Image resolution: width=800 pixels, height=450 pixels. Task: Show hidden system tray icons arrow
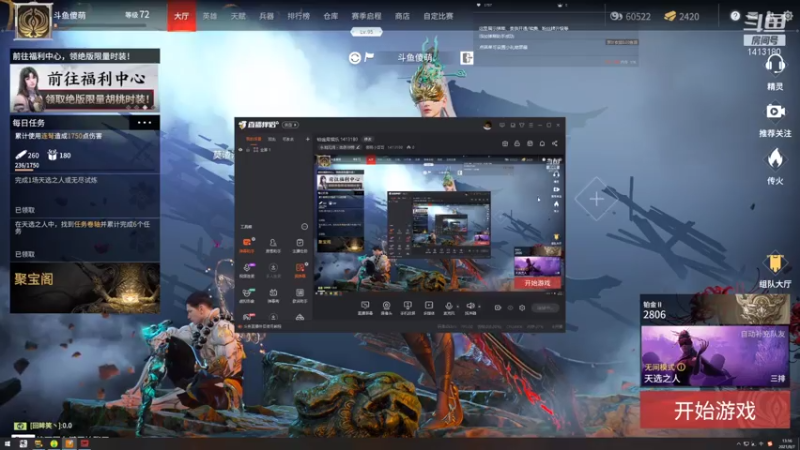pos(738,444)
